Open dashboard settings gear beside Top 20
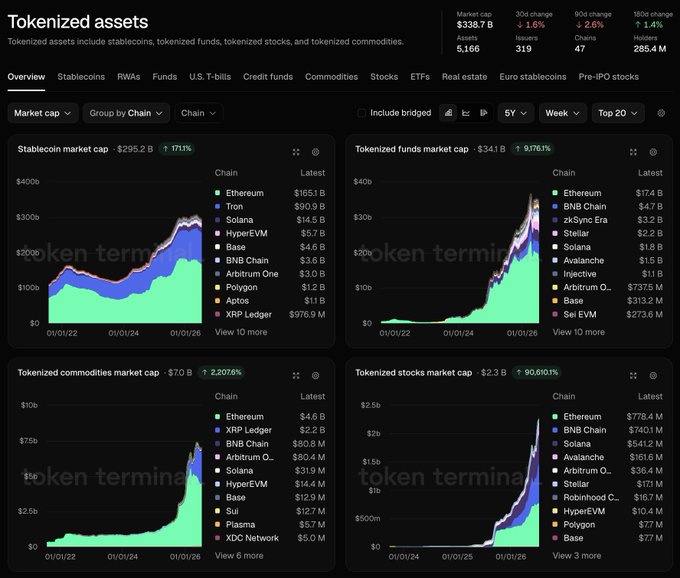680x578 pixels. click(661, 113)
